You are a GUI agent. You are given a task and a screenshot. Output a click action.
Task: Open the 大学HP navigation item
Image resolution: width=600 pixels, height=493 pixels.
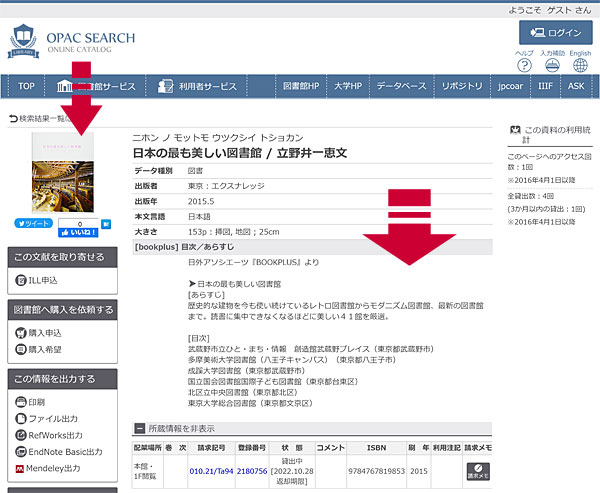pyautogui.click(x=348, y=86)
